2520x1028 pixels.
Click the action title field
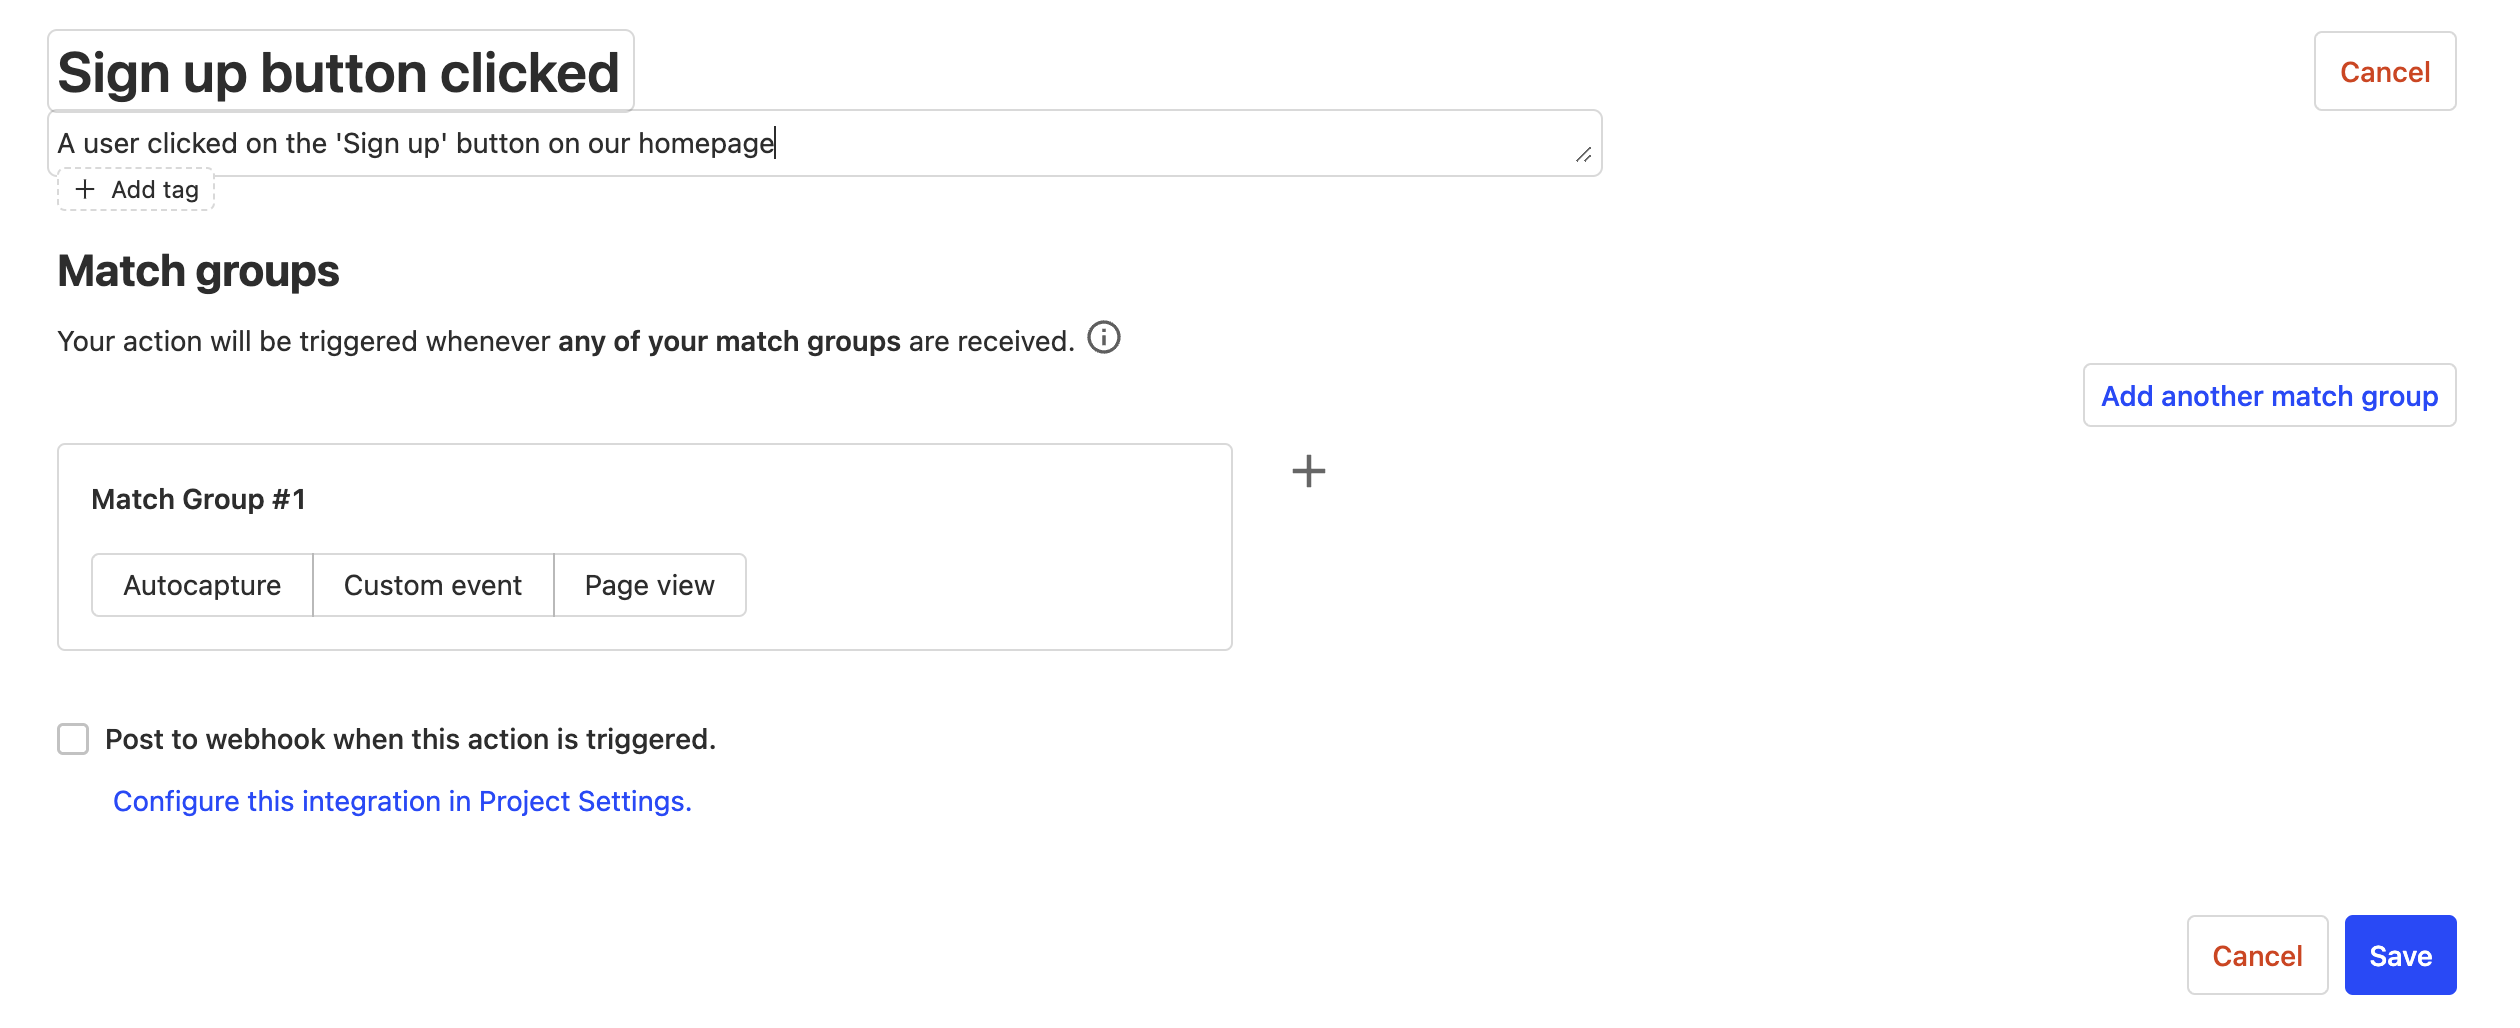[x=340, y=70]
